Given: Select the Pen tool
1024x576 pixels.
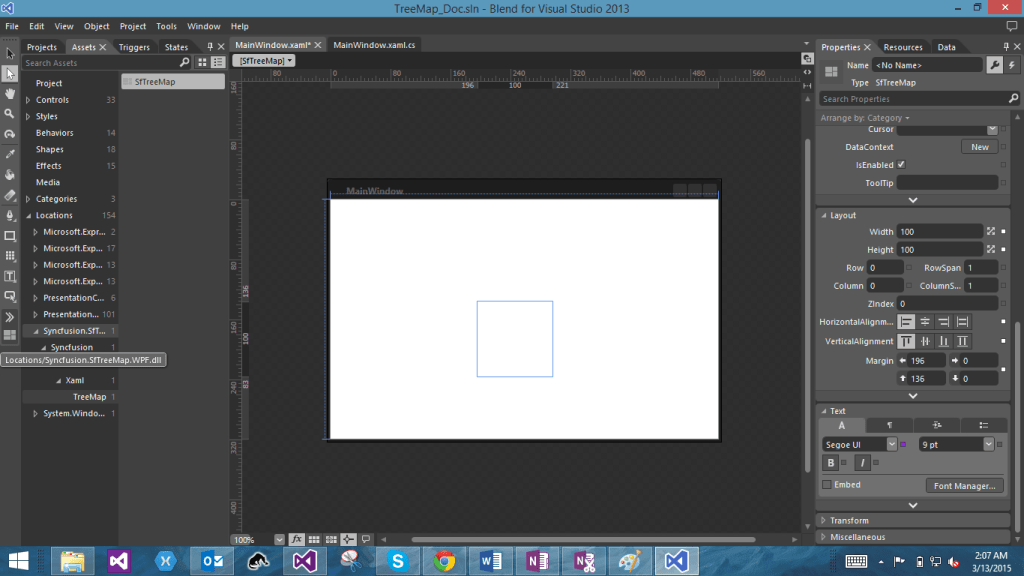Looking at the screenshot, I should pyautogui.click(x=10, y=216).
